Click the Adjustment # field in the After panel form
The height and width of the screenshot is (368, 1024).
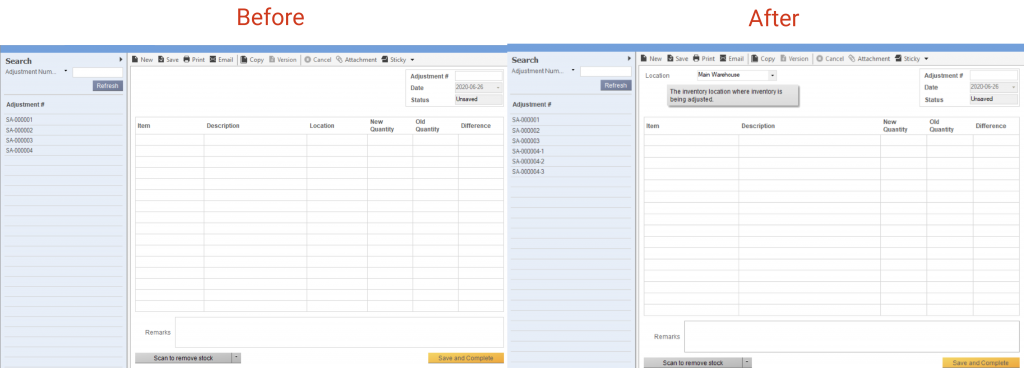click(994, 76)
